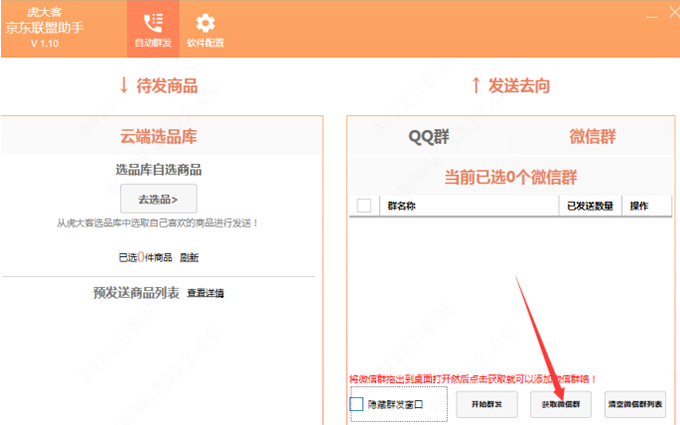
Task: Select the 群名称 column header
Action: point(469,206)
